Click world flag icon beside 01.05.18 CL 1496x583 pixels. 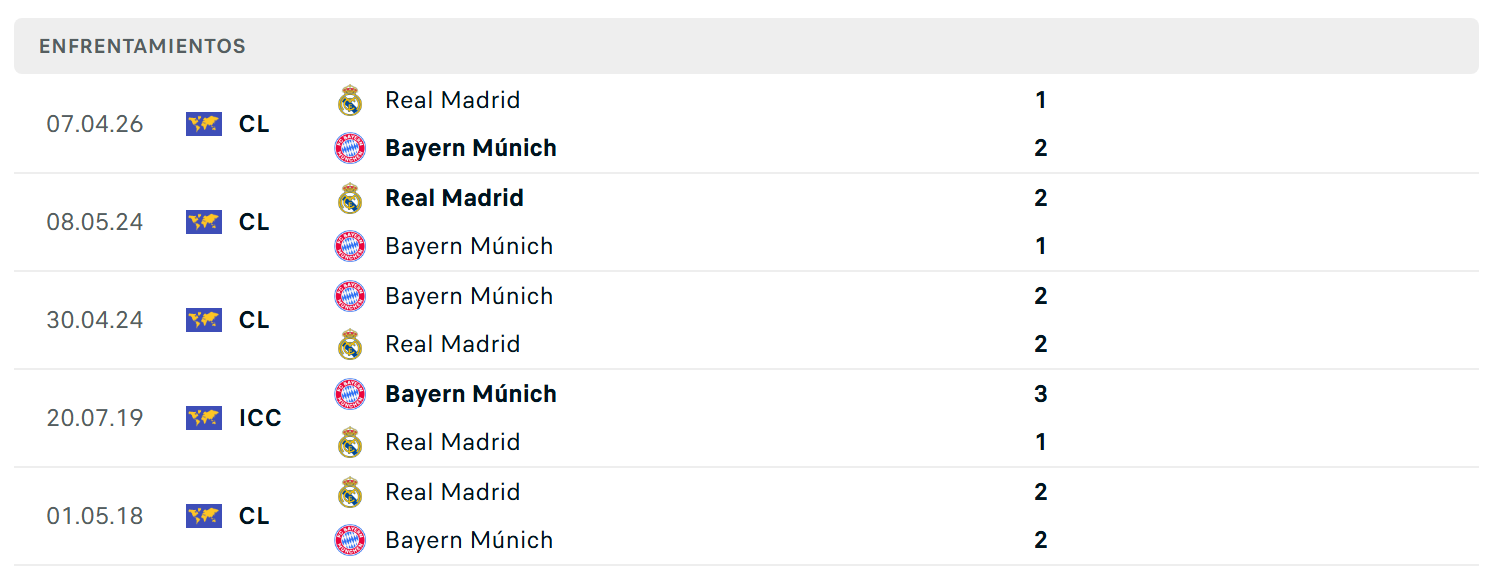tap(204, 516)
